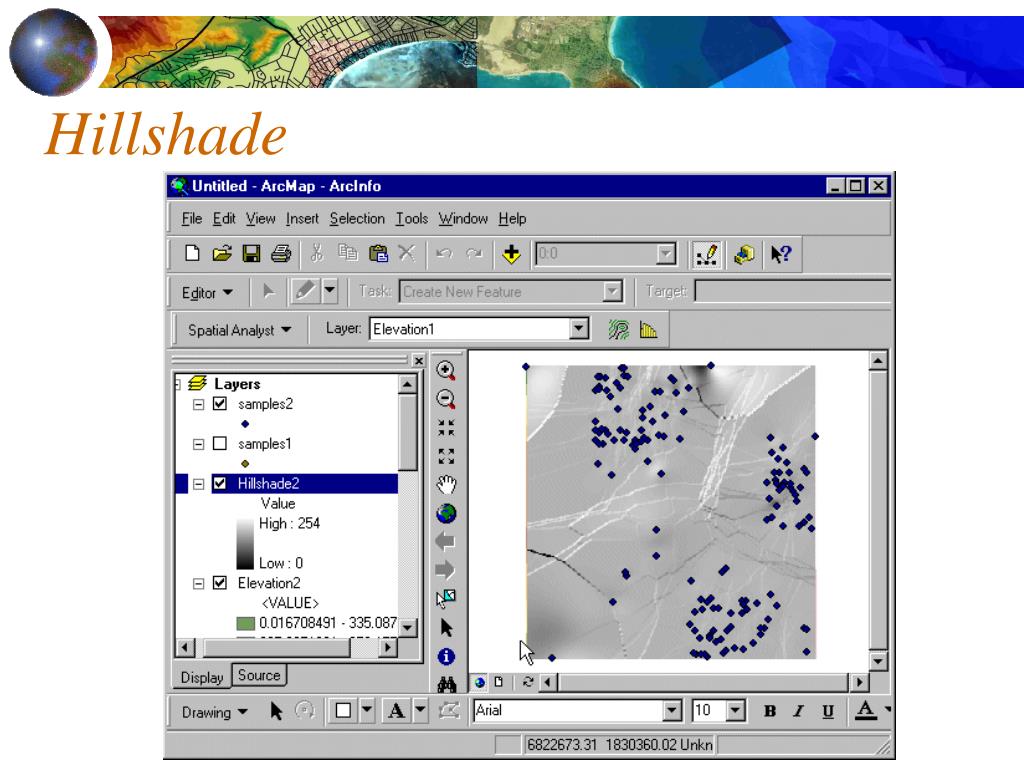Click the Print icon
1024x768 pixels.
coord(281,253)
